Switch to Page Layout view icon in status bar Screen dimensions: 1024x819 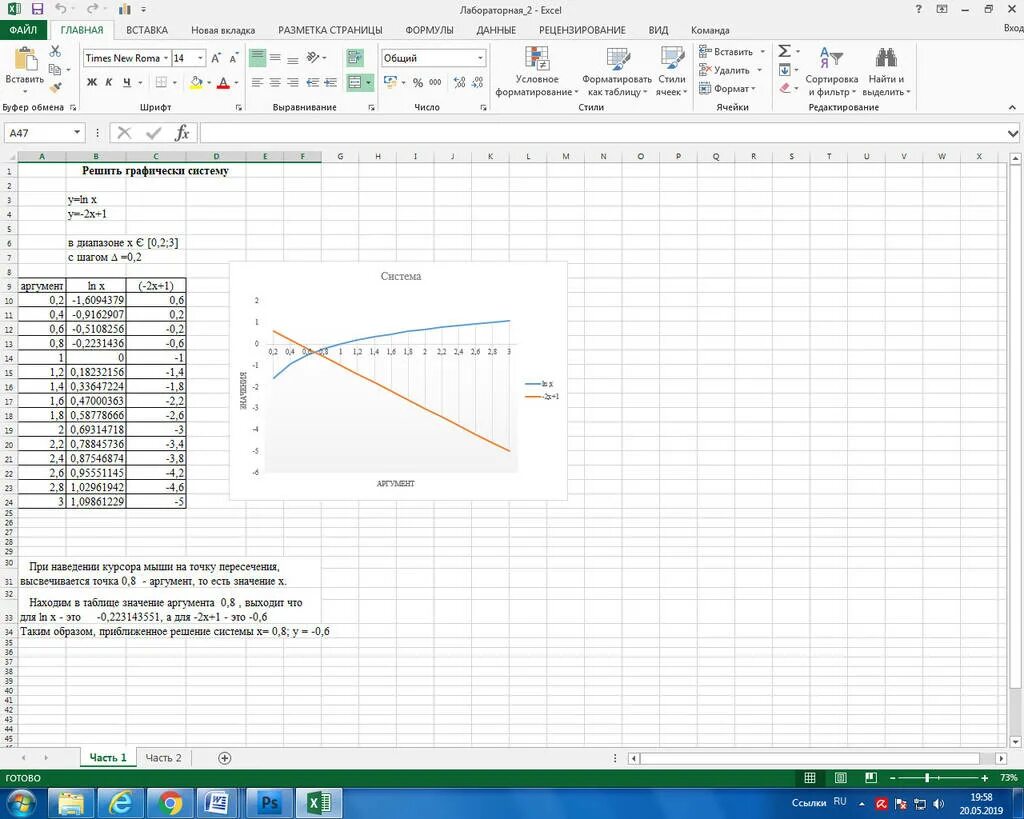tap(840, 778)
